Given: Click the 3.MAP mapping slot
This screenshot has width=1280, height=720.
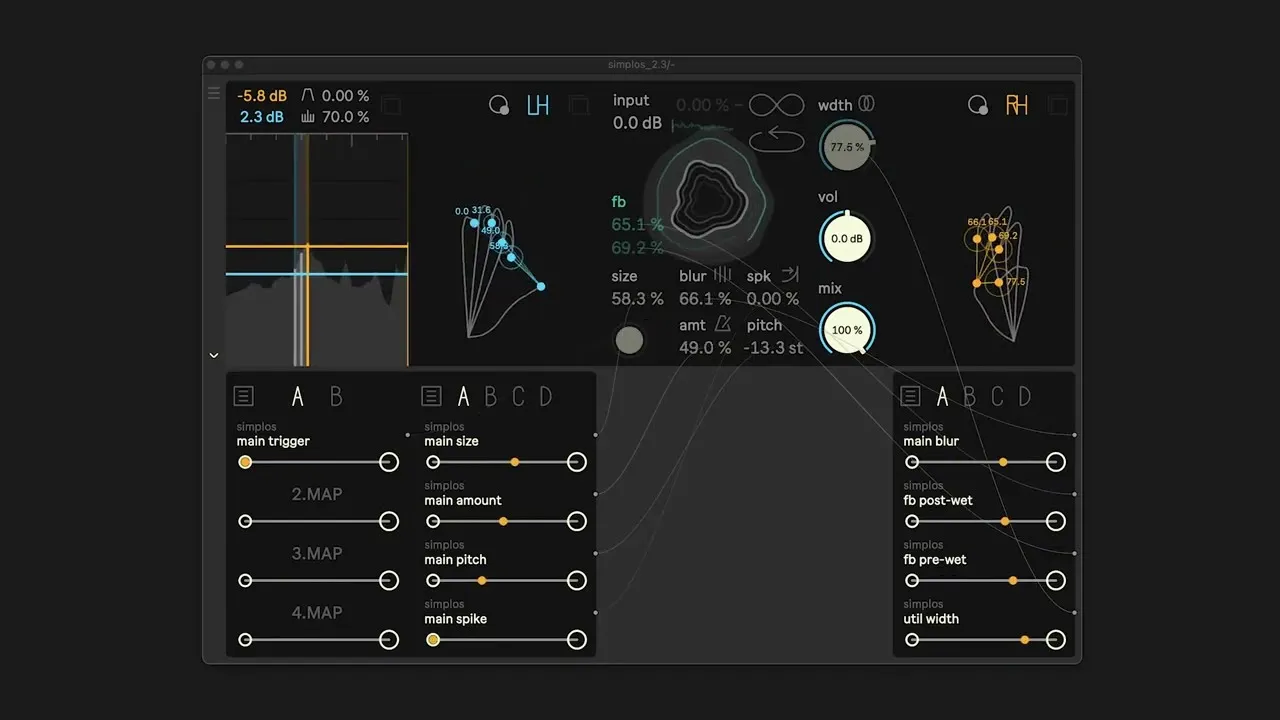Looking at the screenshot, I should 317,553.
